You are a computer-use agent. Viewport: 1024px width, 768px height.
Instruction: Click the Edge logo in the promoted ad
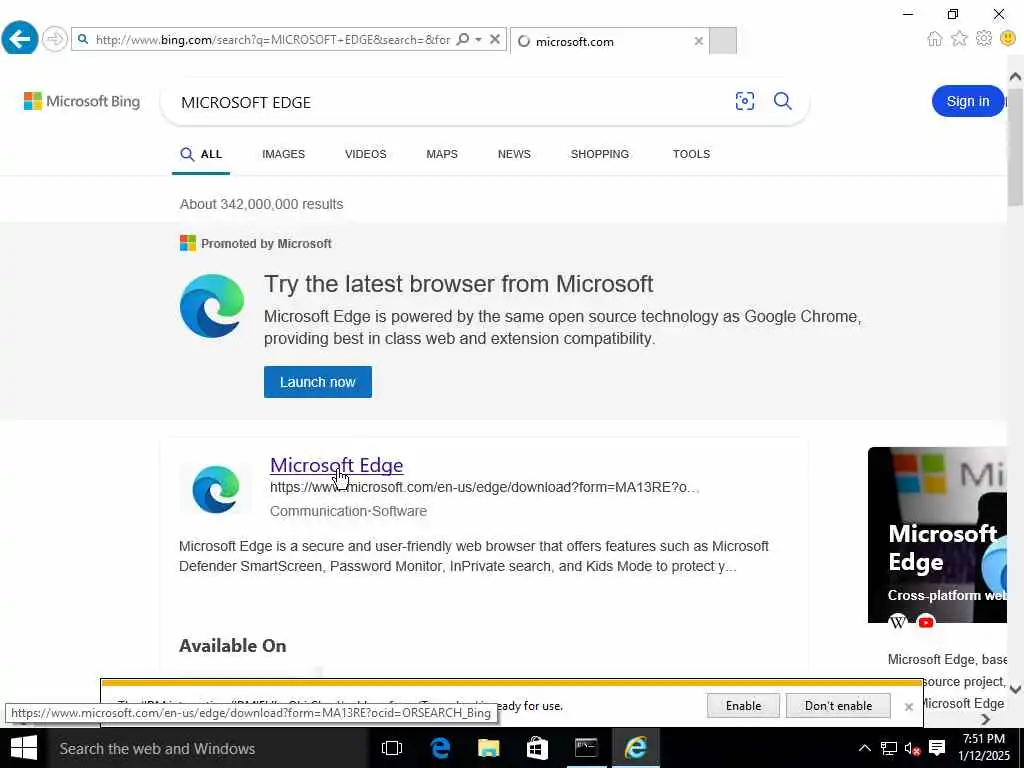click(x=212, y=306)
